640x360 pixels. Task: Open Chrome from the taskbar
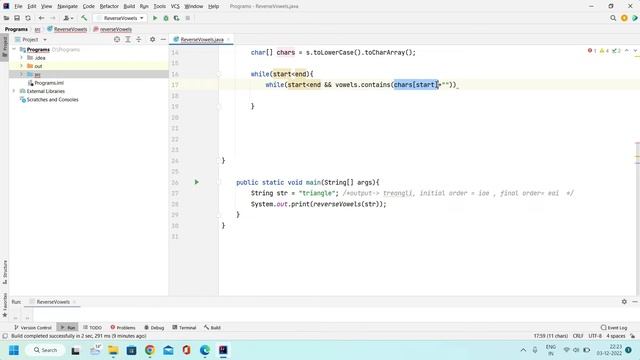(150, 350)
